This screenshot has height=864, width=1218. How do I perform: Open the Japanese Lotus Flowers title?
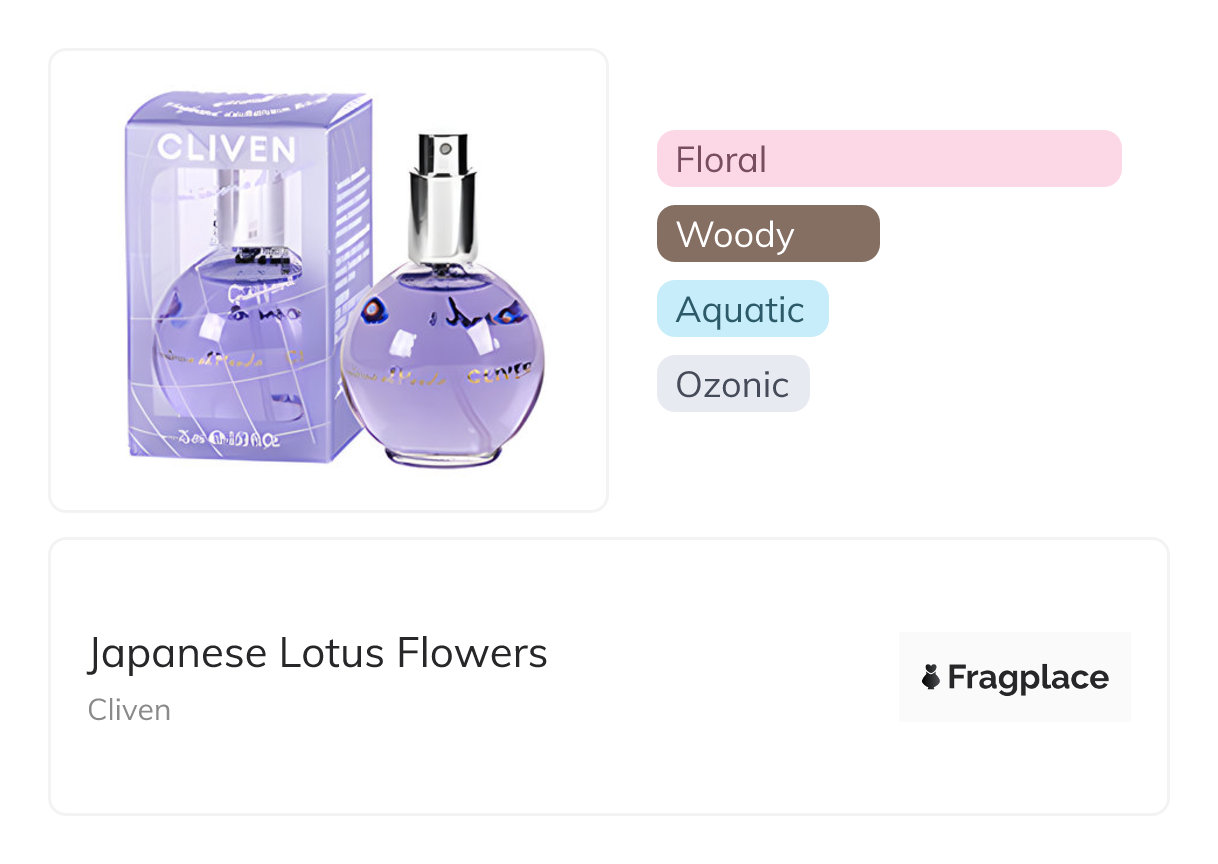tap(317, 653)
